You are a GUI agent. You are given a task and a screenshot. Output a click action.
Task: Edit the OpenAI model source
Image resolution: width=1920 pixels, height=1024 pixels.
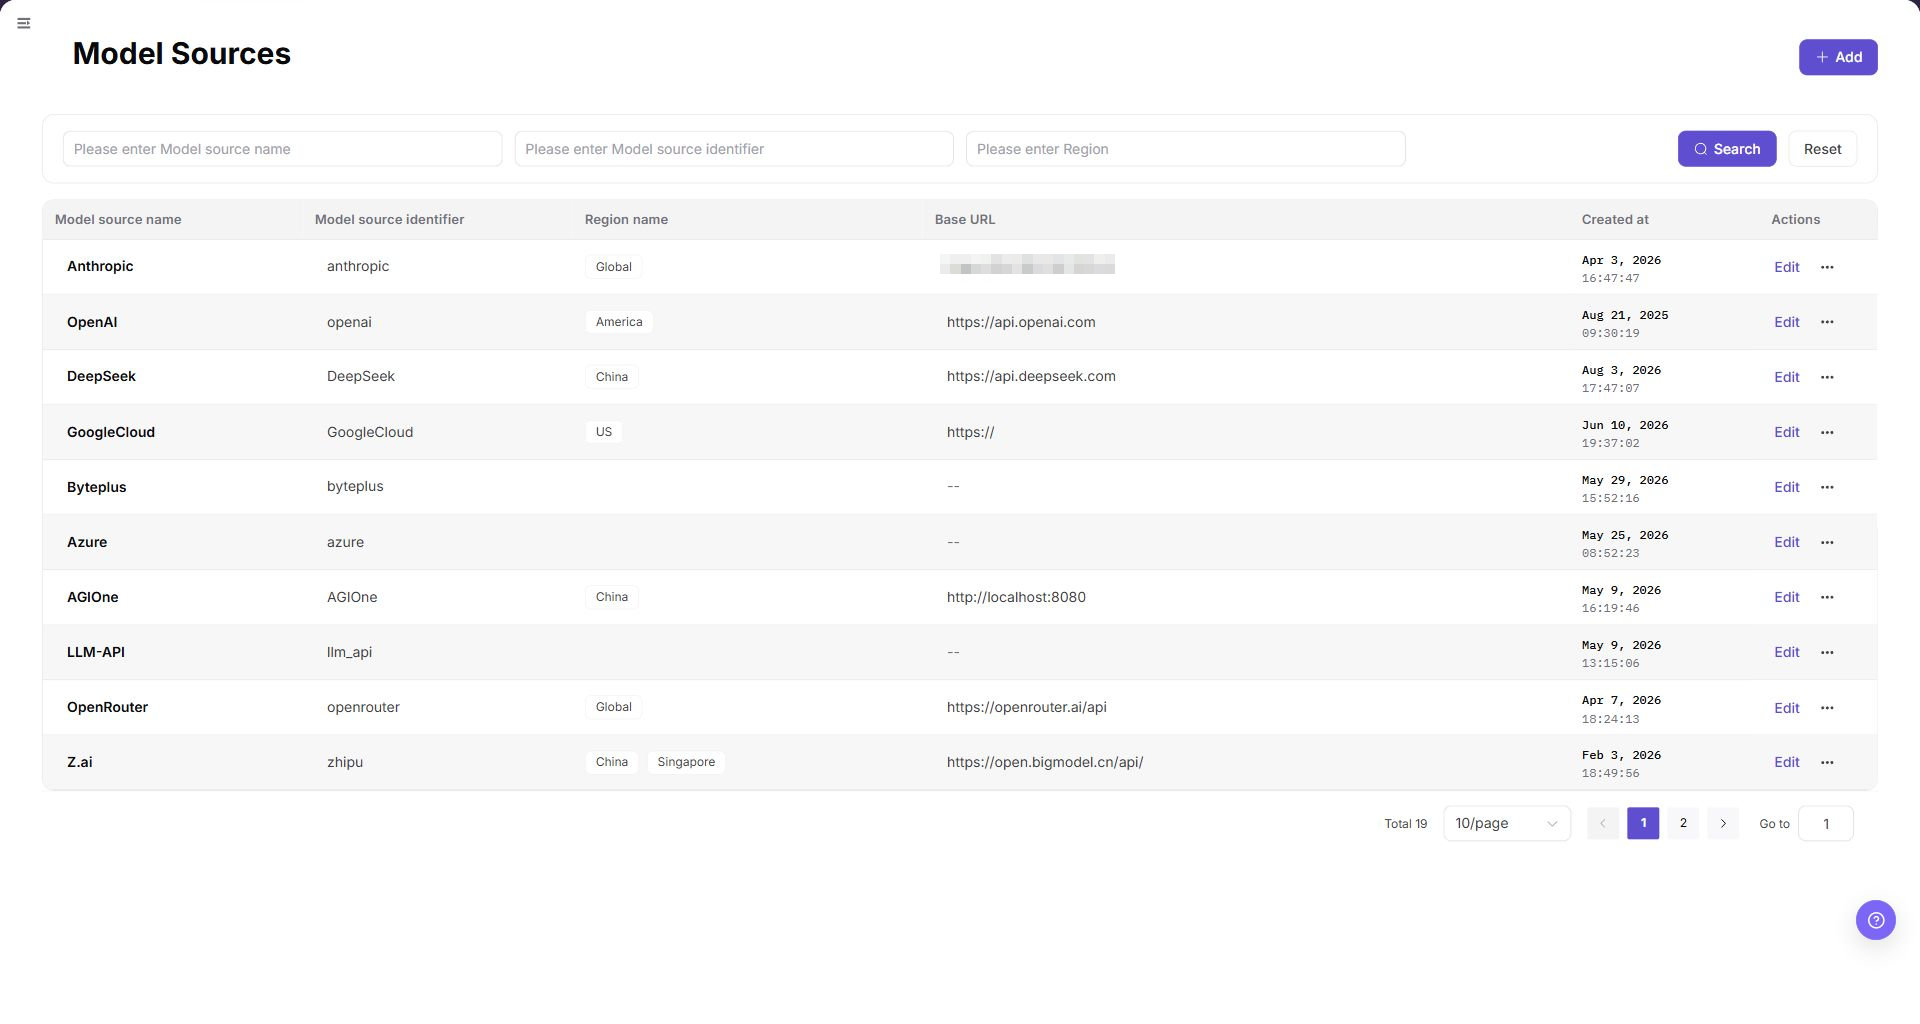pyautogui.click(x=1786, y=322)
